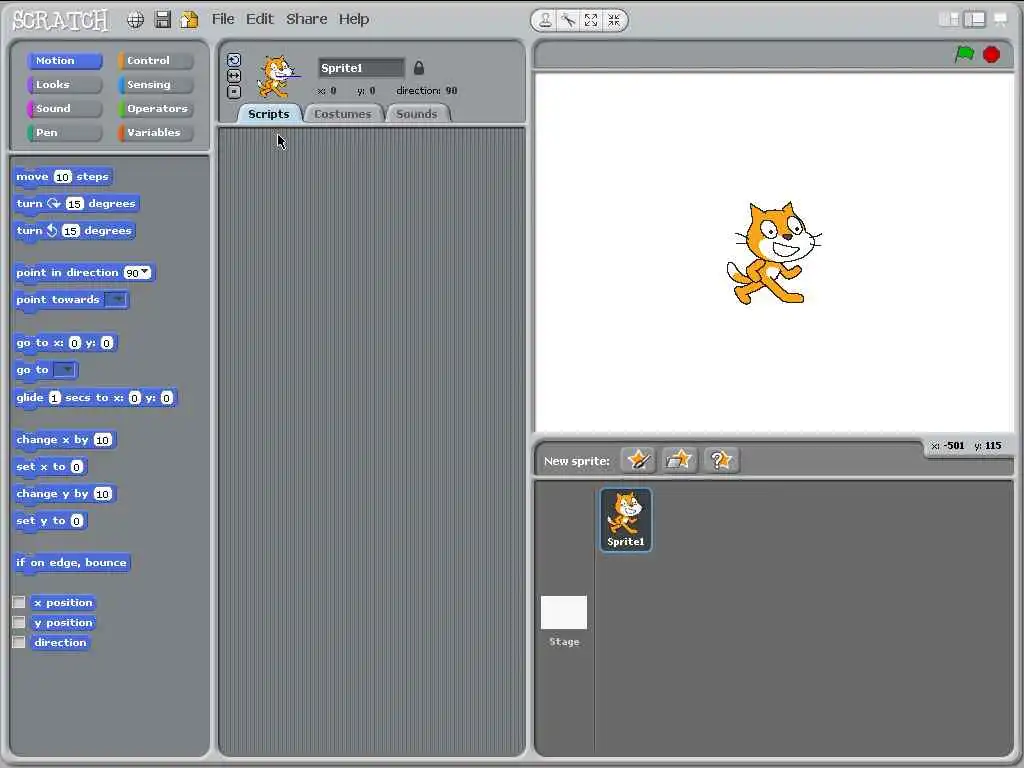1024x768 pixels.
Task: Select the Sound block category
Action: click(x=65, y=108)
